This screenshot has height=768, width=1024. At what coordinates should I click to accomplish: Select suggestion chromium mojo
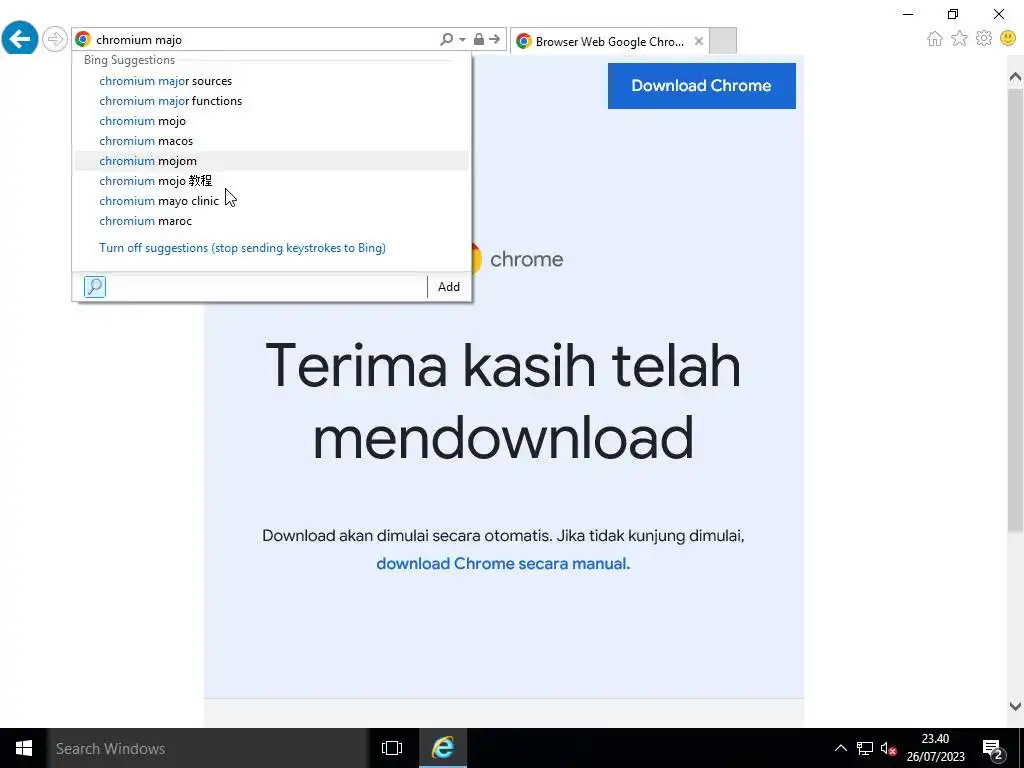tap(271, 121)
